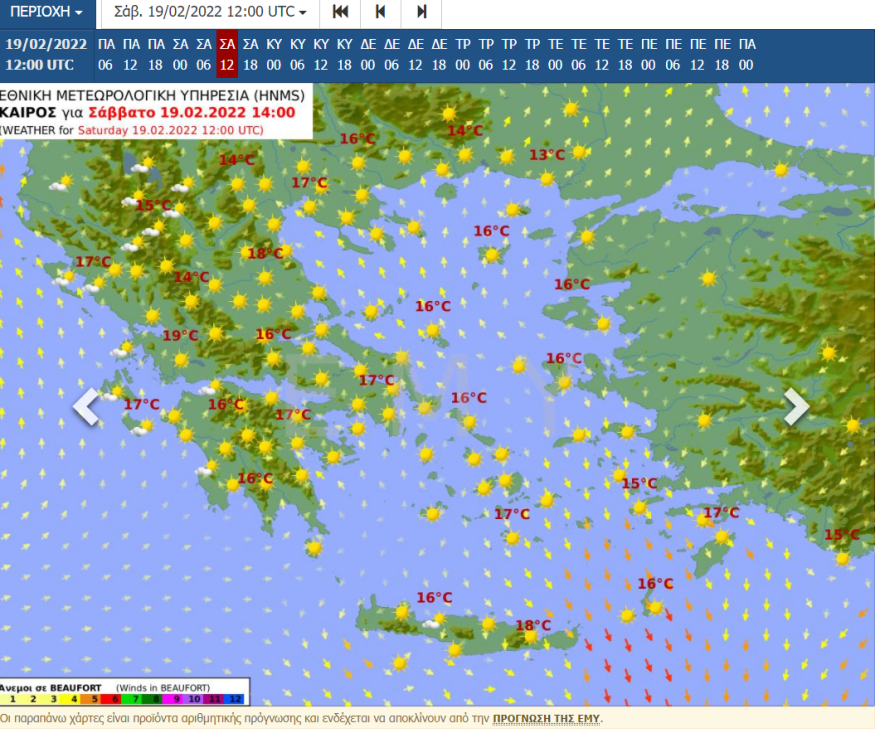Screen dimensions: 880x733
Task: Click the left chevron arrow on the map
Action: [x=87, y=406]
